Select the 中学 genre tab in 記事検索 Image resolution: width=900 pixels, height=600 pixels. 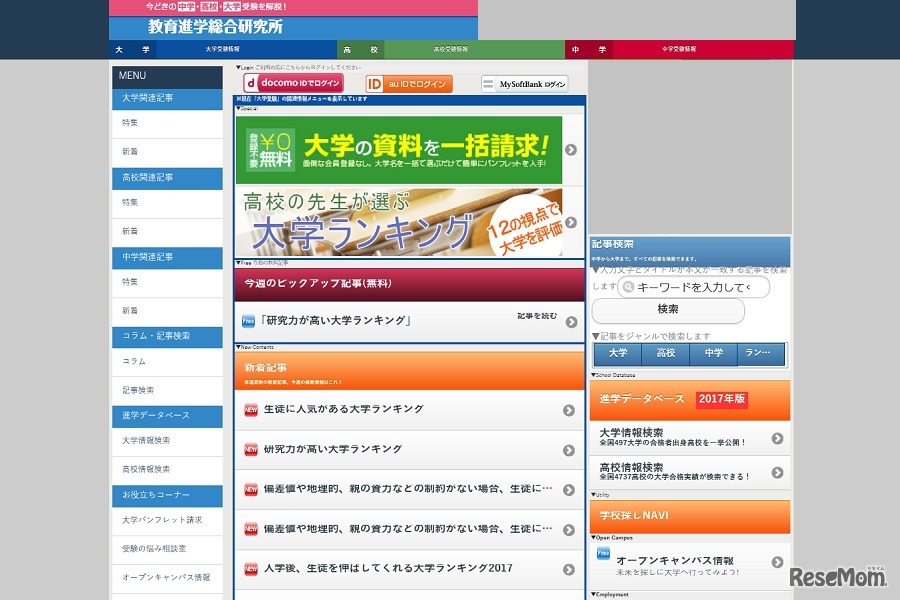tap(714, 354)
